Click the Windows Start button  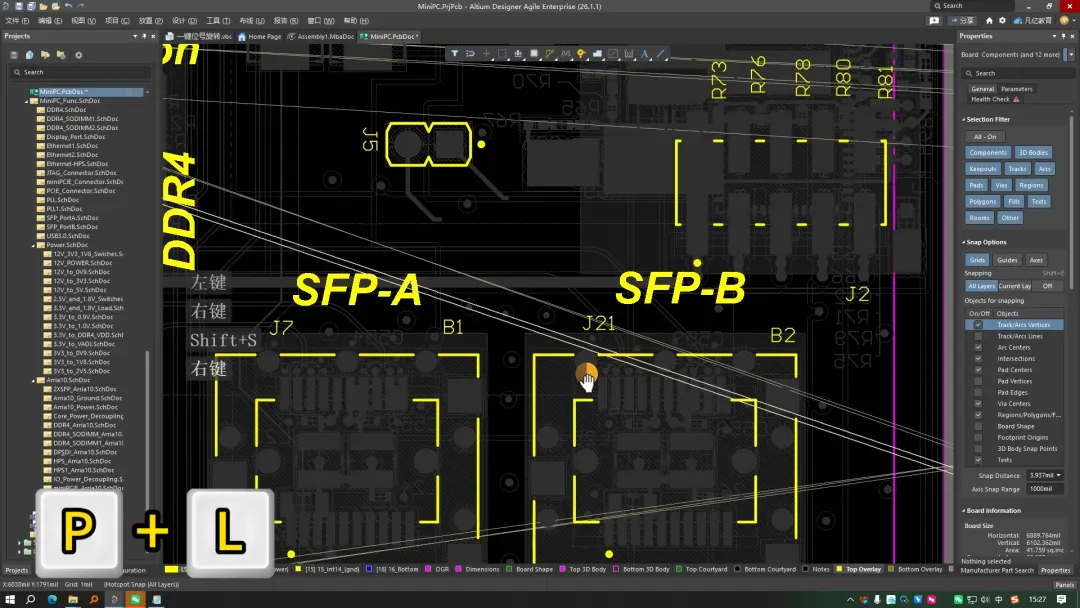pos(10,600)
